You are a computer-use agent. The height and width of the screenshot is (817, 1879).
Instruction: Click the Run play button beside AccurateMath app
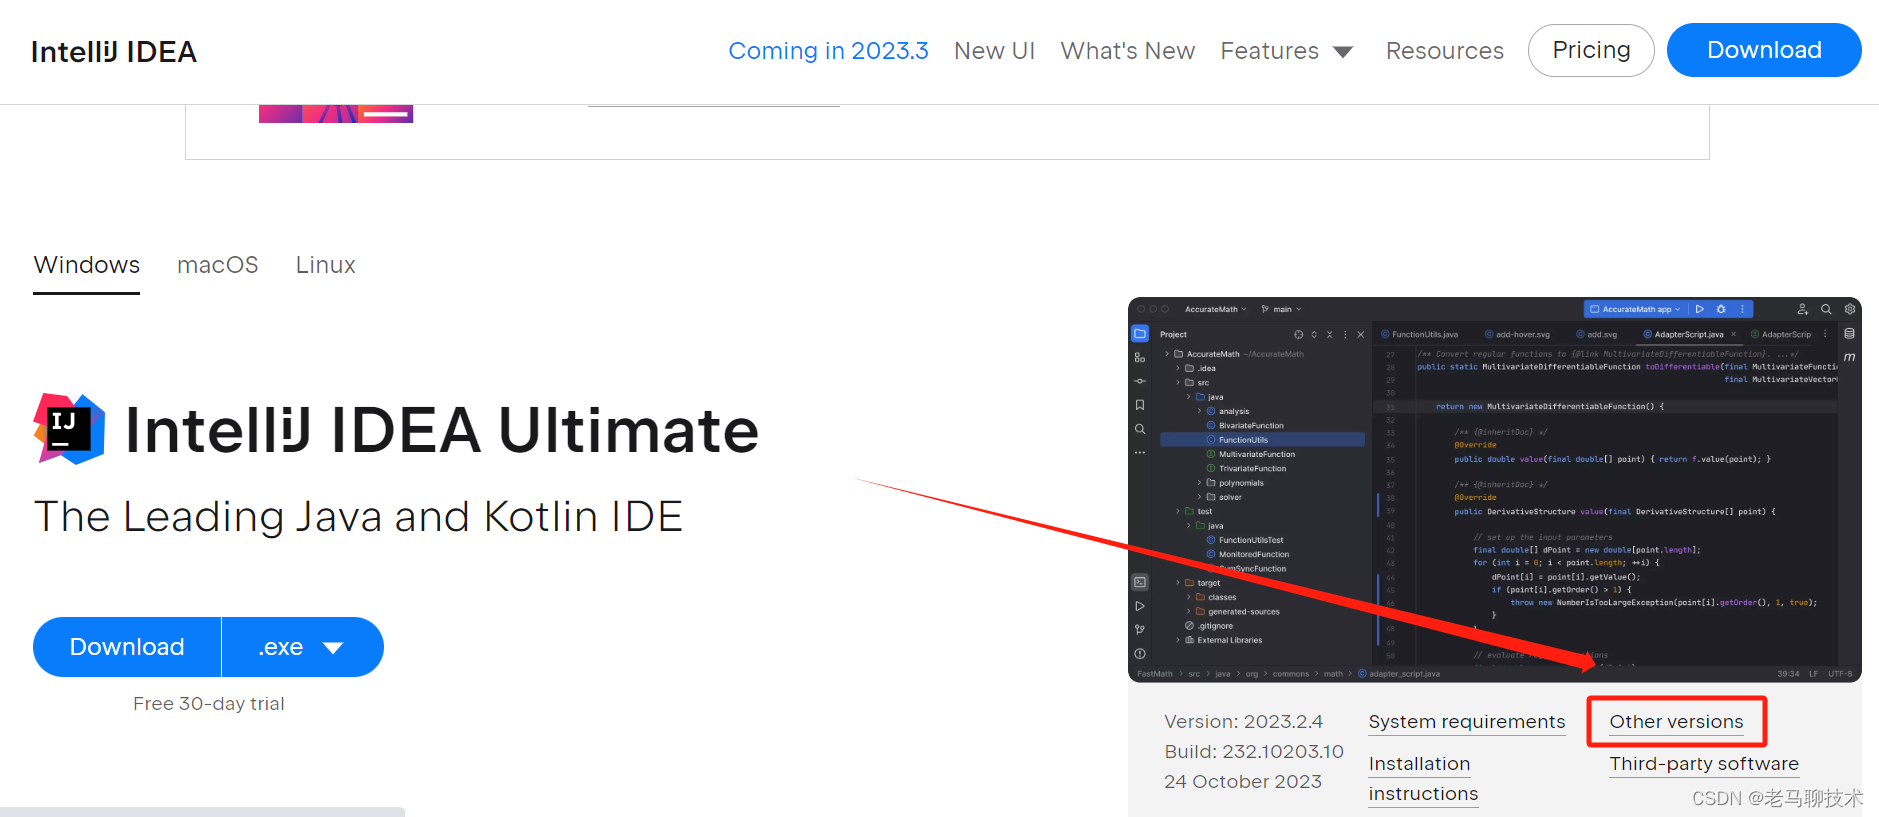pos(1700,309)
